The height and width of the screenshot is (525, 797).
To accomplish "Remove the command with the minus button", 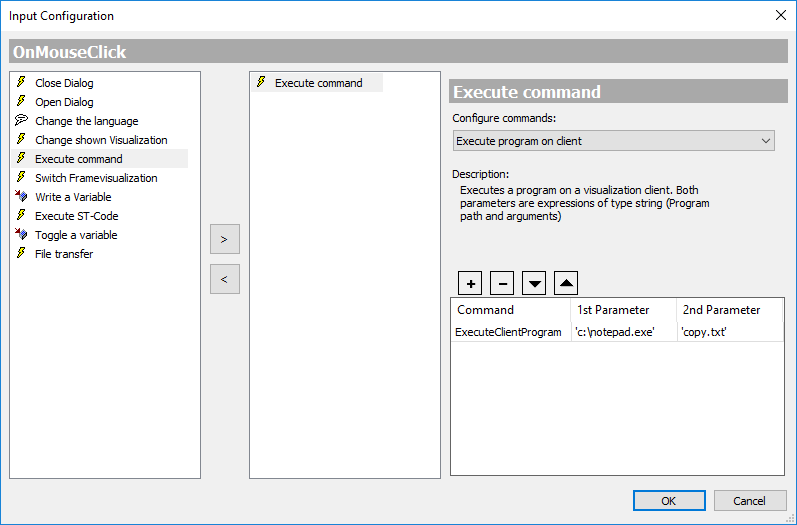I will (502, 283).
